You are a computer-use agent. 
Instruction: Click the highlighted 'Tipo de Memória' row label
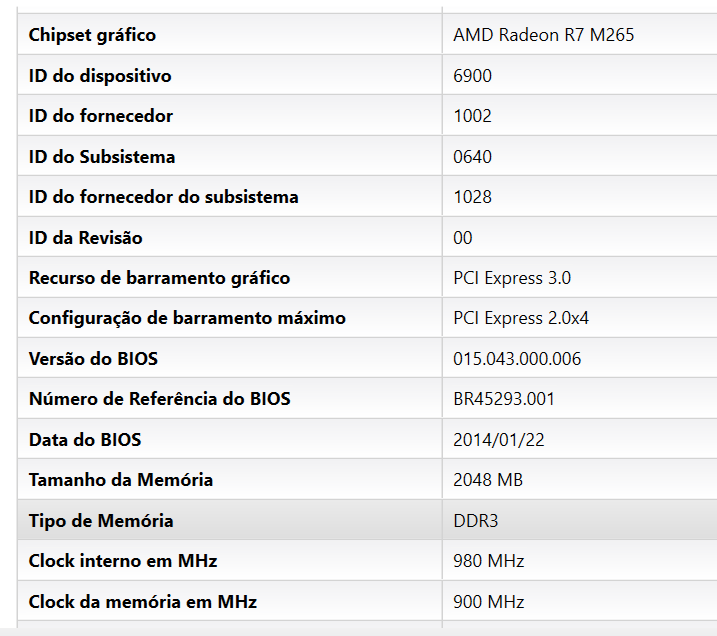click(x=101, y=521)
